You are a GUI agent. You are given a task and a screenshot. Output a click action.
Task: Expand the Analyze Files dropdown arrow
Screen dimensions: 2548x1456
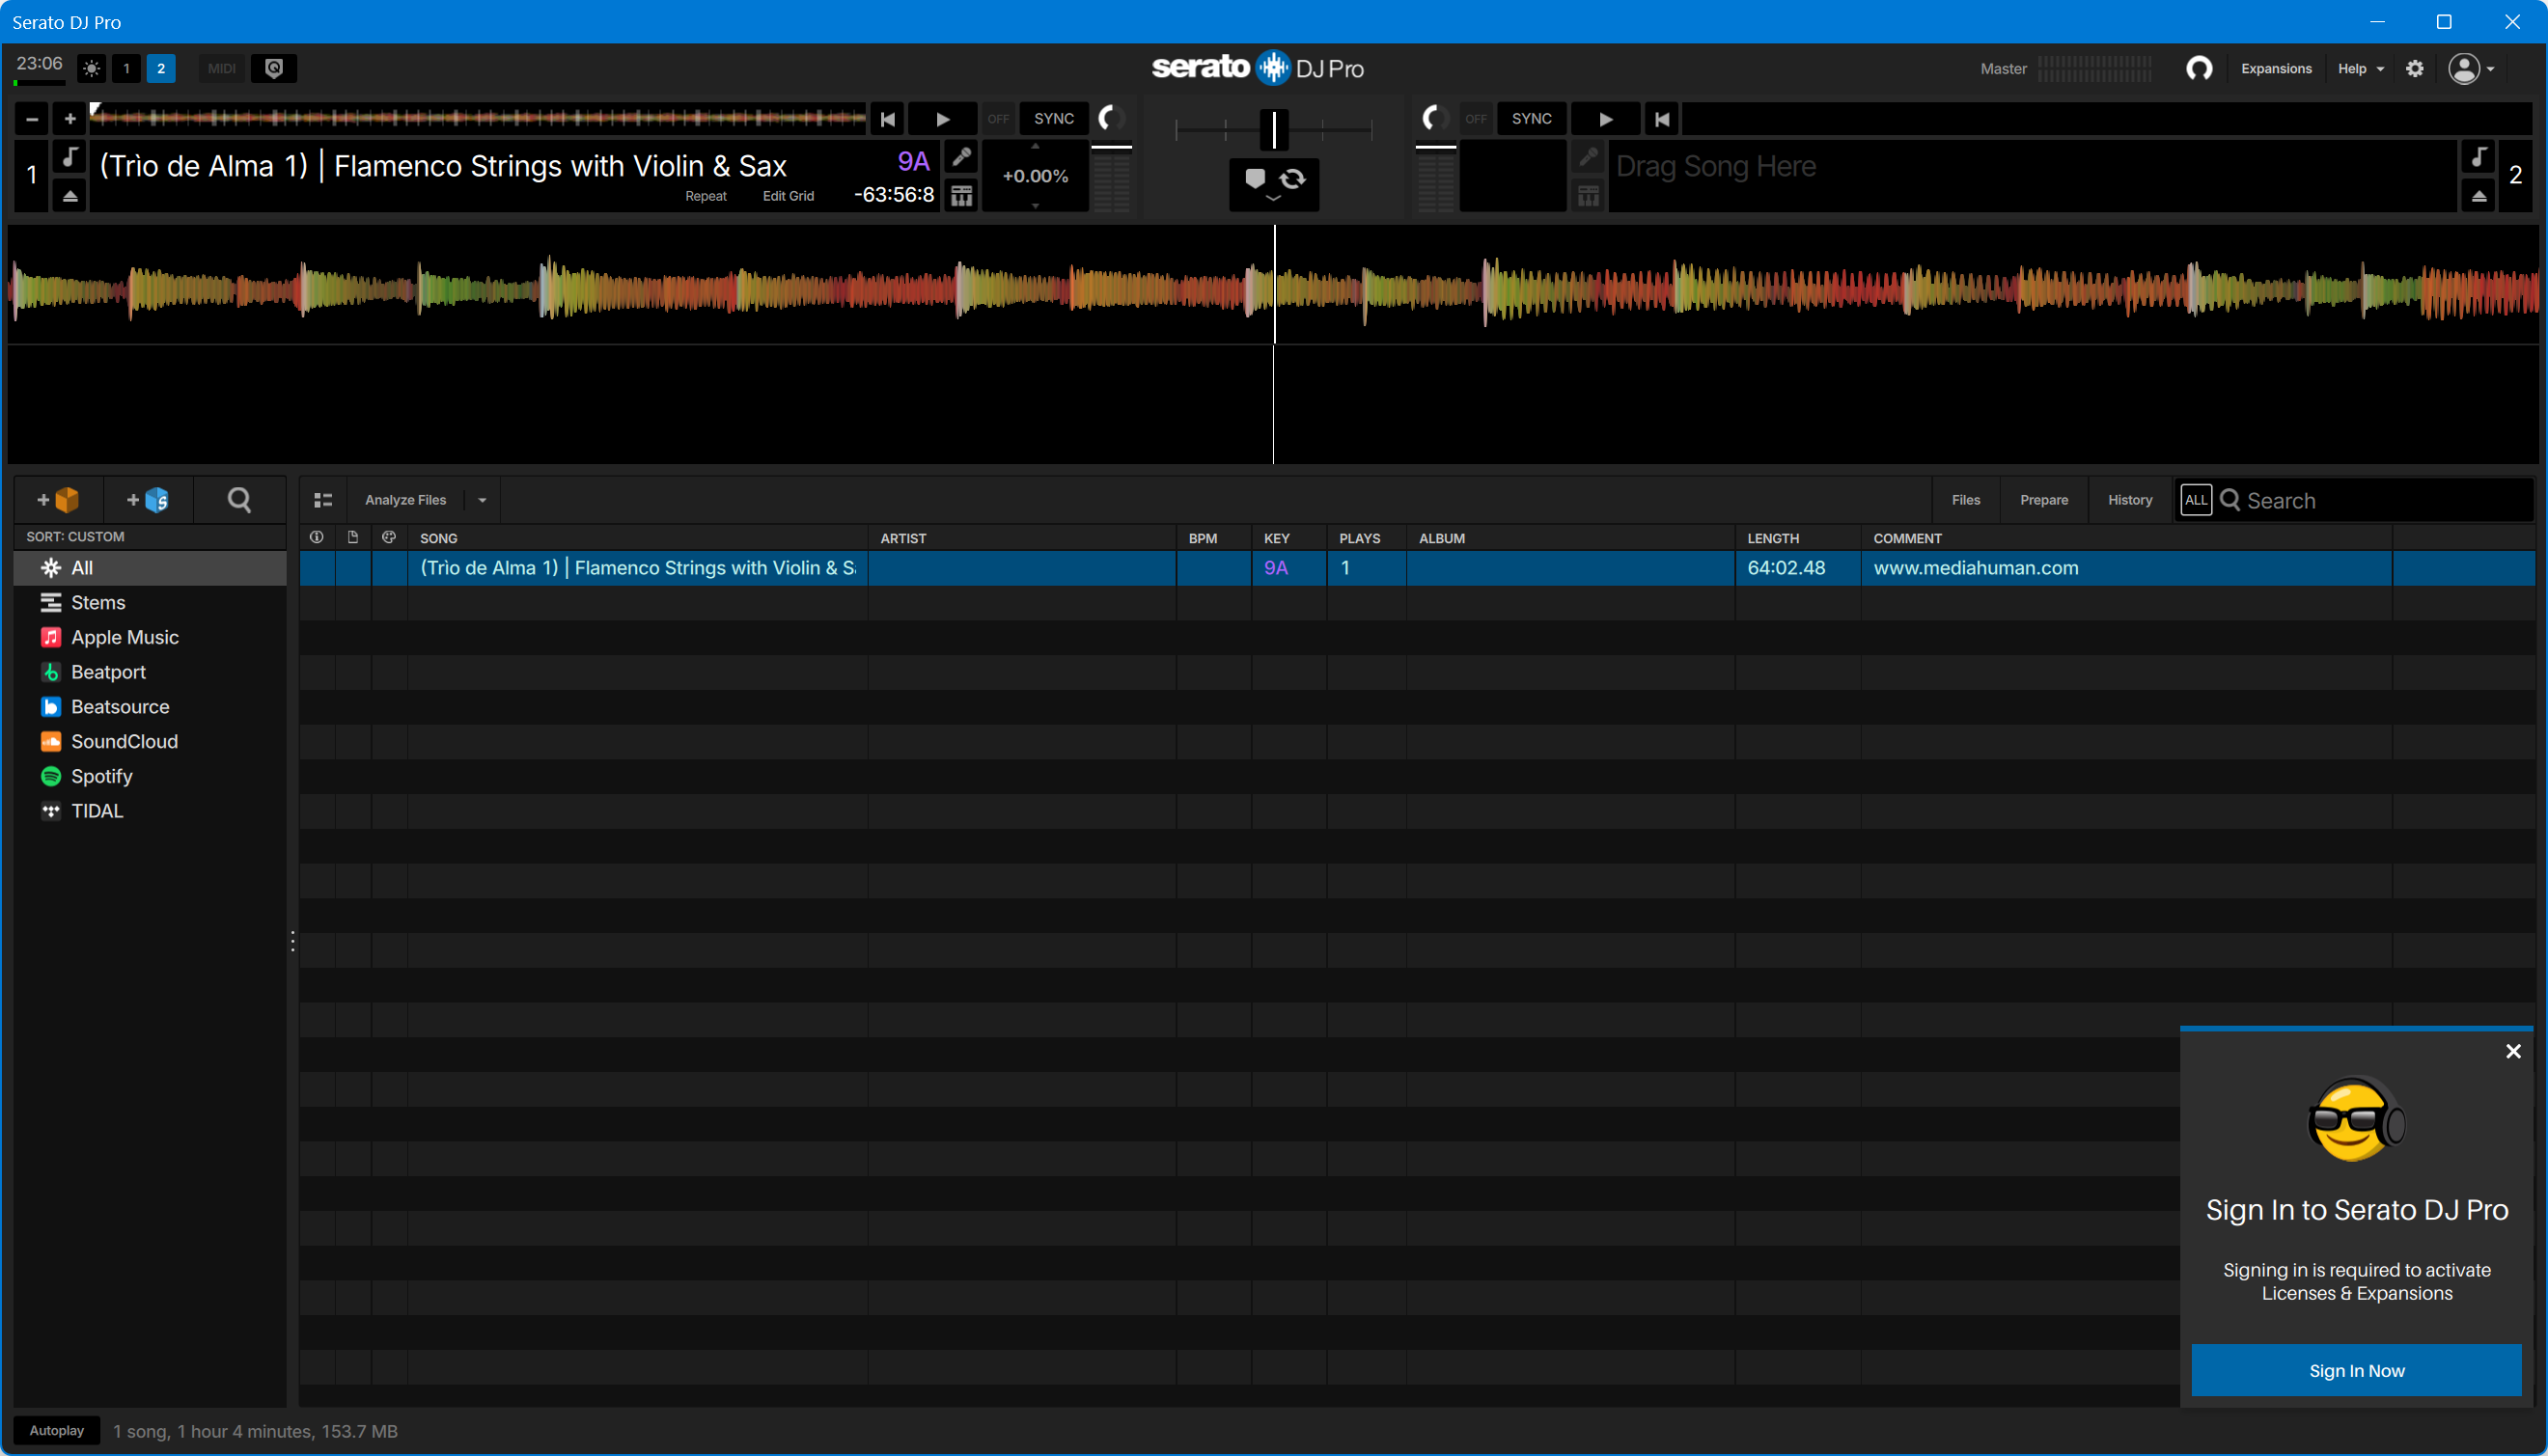point(483,500)
